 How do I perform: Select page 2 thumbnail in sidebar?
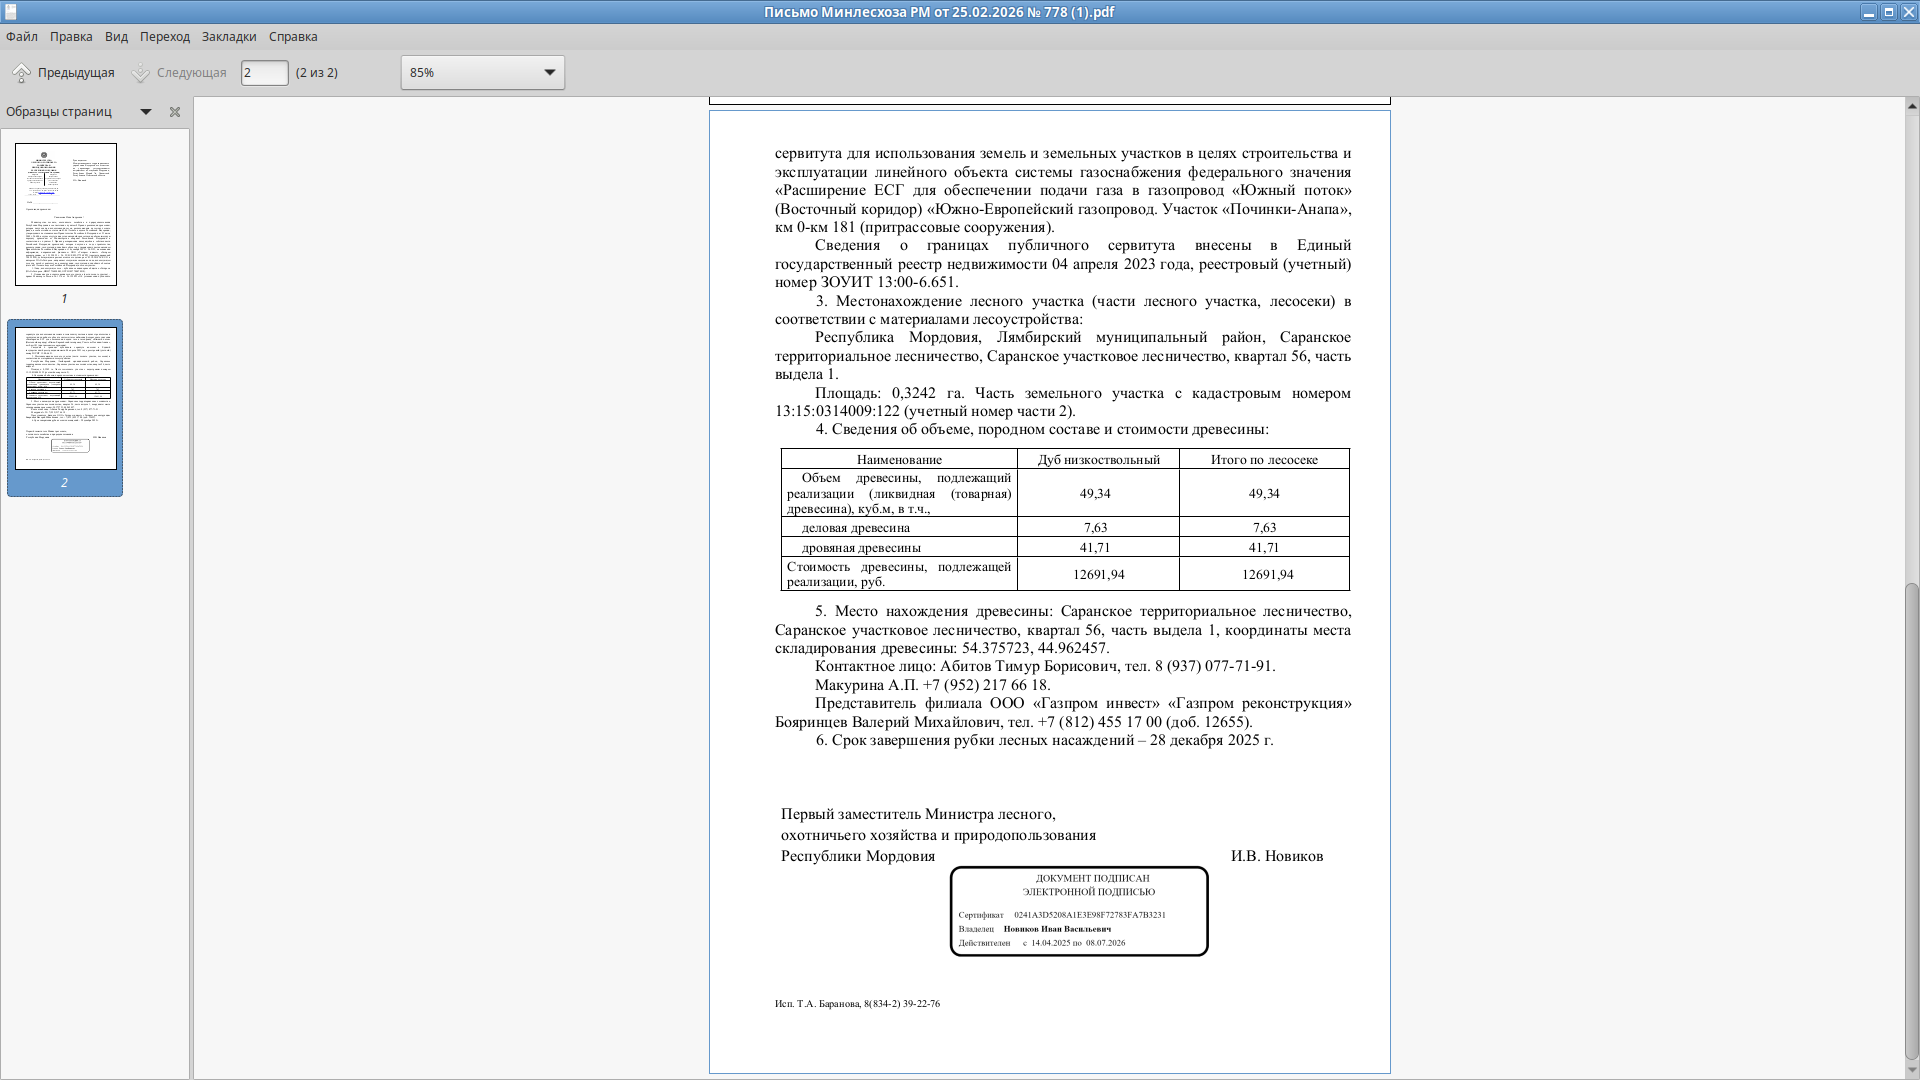[x=66, y=398]
